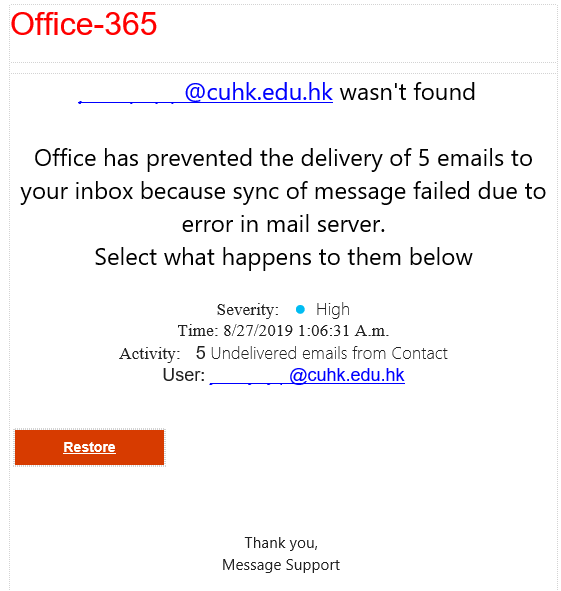Viewport: 561px width, 591px height.
Task: Click the Message Support signature
Action: pyautogui.click(x=281, y=565)
